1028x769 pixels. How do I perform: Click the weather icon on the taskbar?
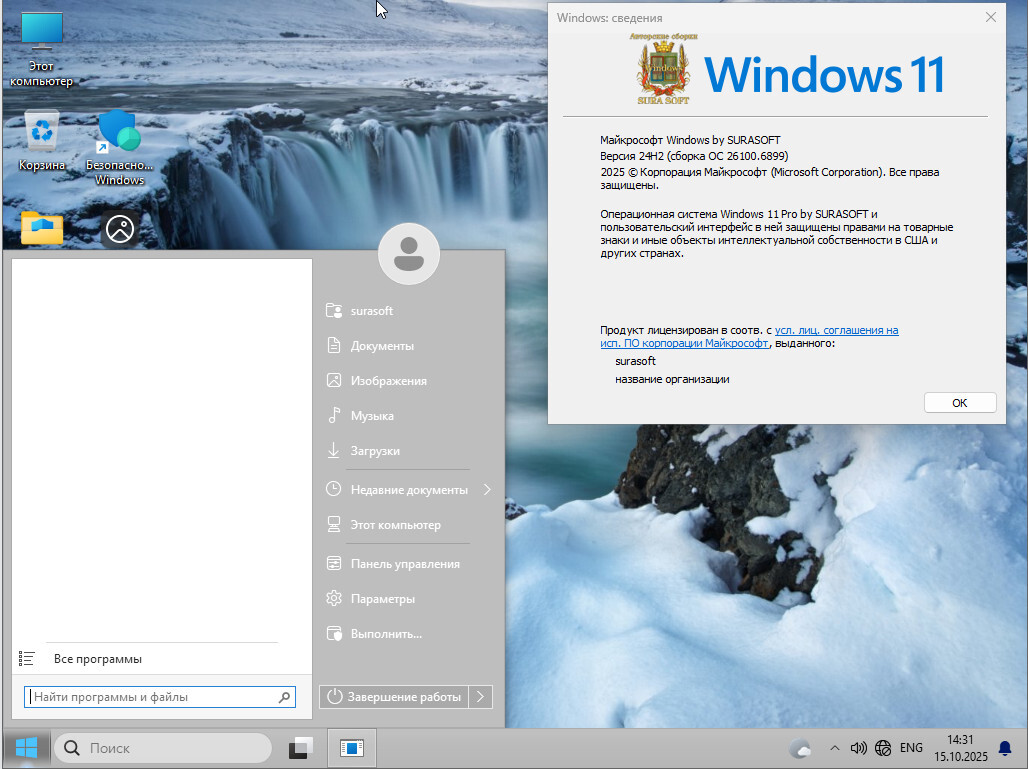tap(800, 747)
